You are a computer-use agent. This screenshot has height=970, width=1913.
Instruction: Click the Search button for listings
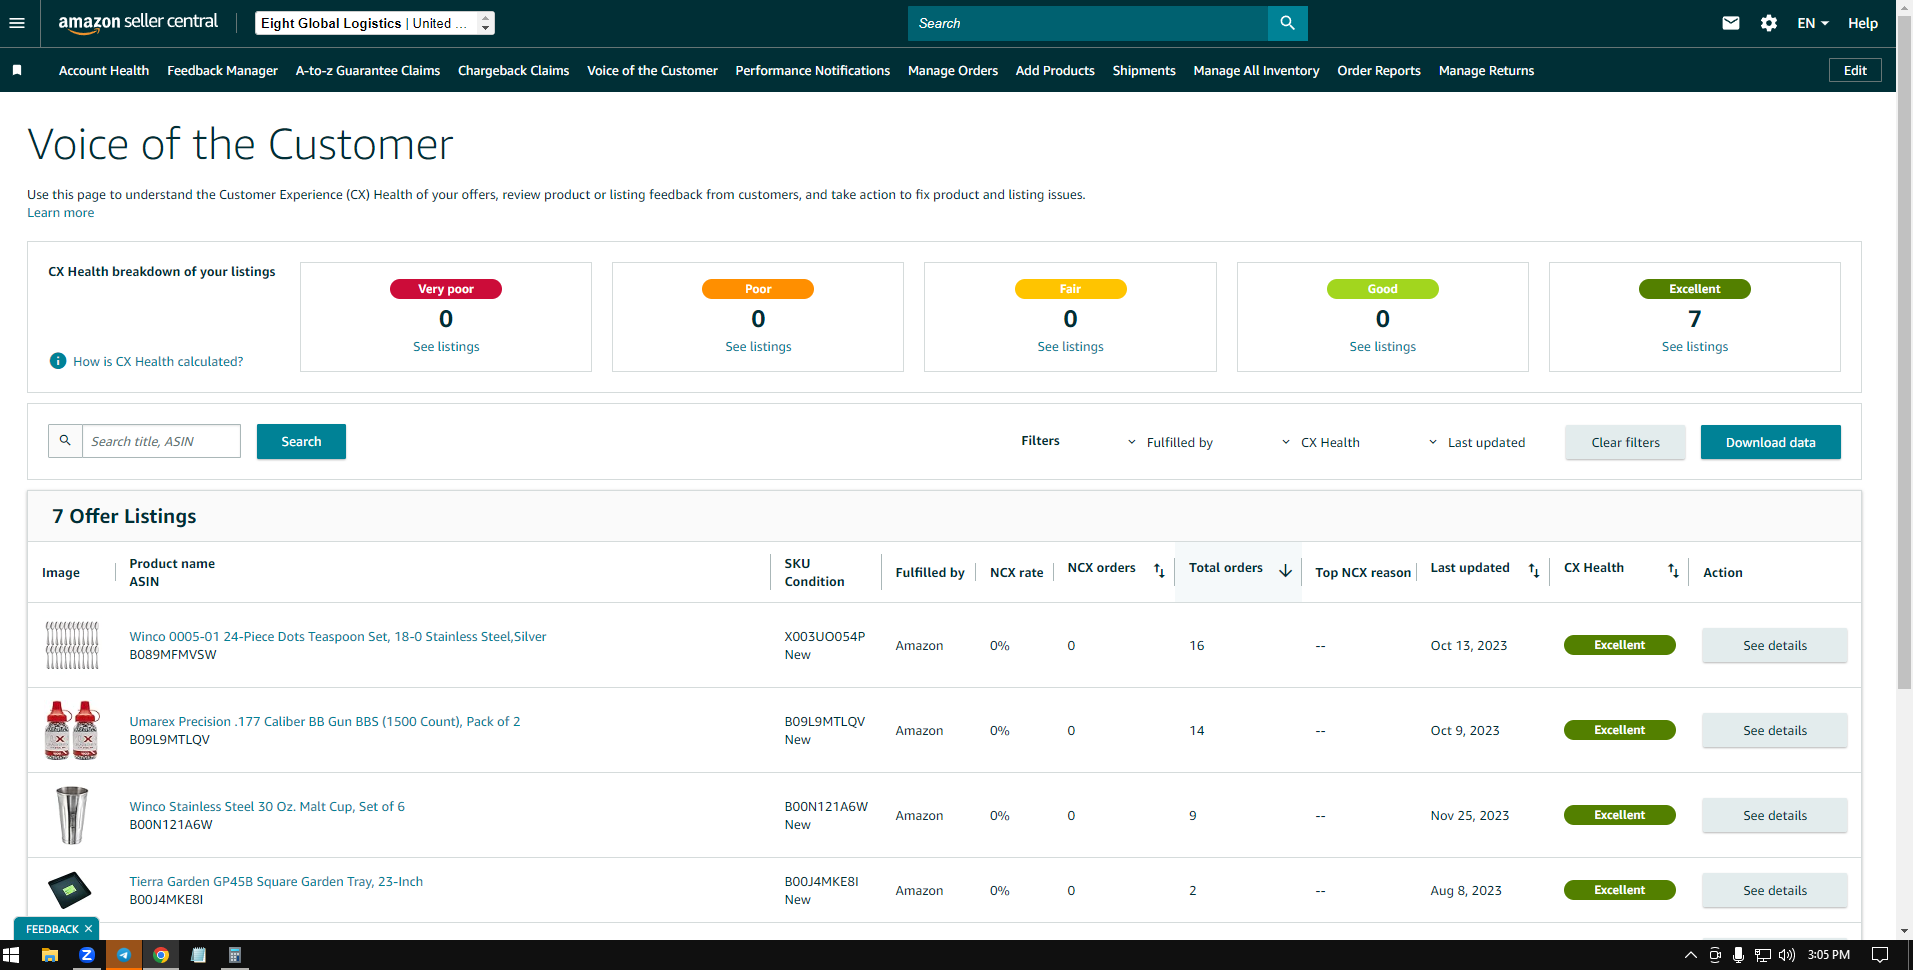tap(301, 441)
